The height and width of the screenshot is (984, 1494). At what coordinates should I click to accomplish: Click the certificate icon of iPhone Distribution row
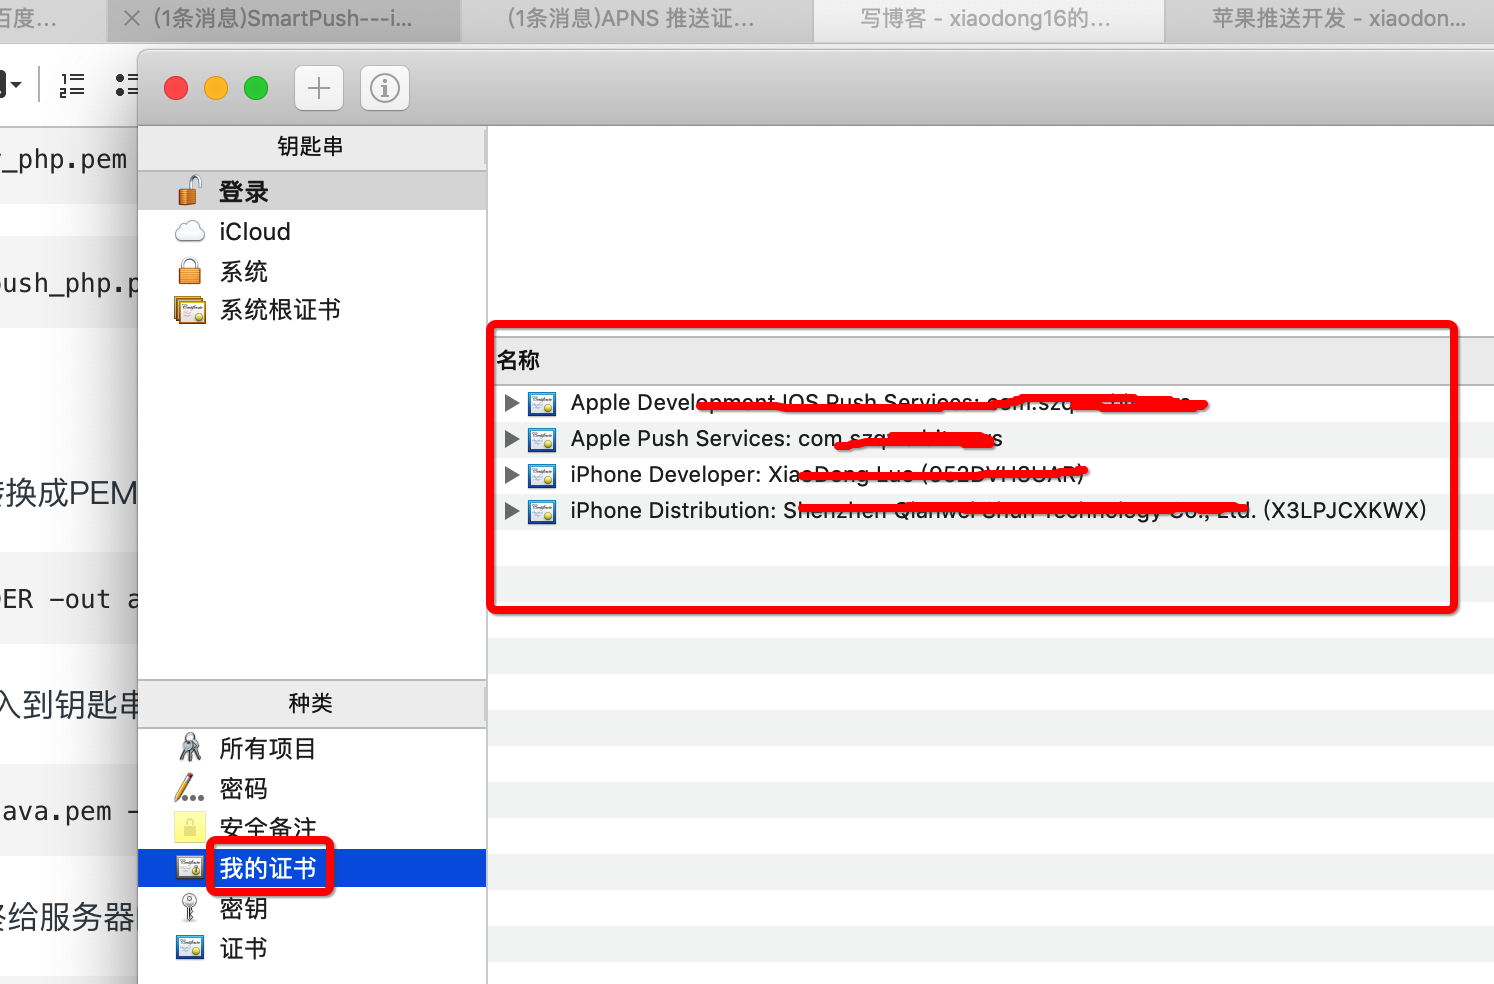click(x=542, y=511)
